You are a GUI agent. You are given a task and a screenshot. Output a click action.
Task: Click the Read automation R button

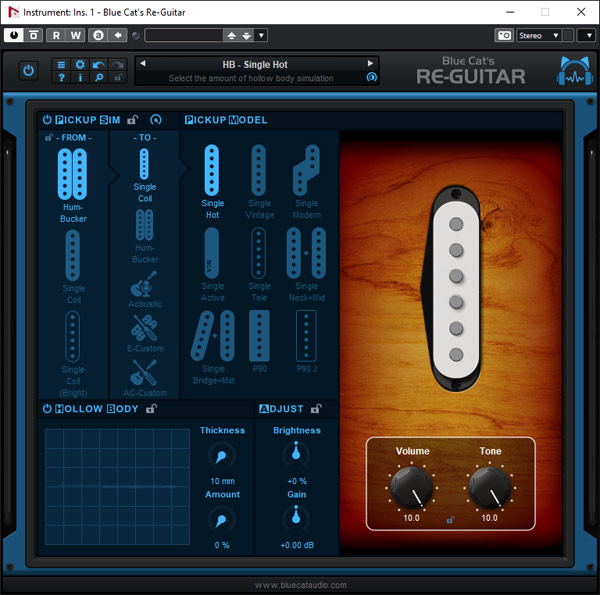56,35
